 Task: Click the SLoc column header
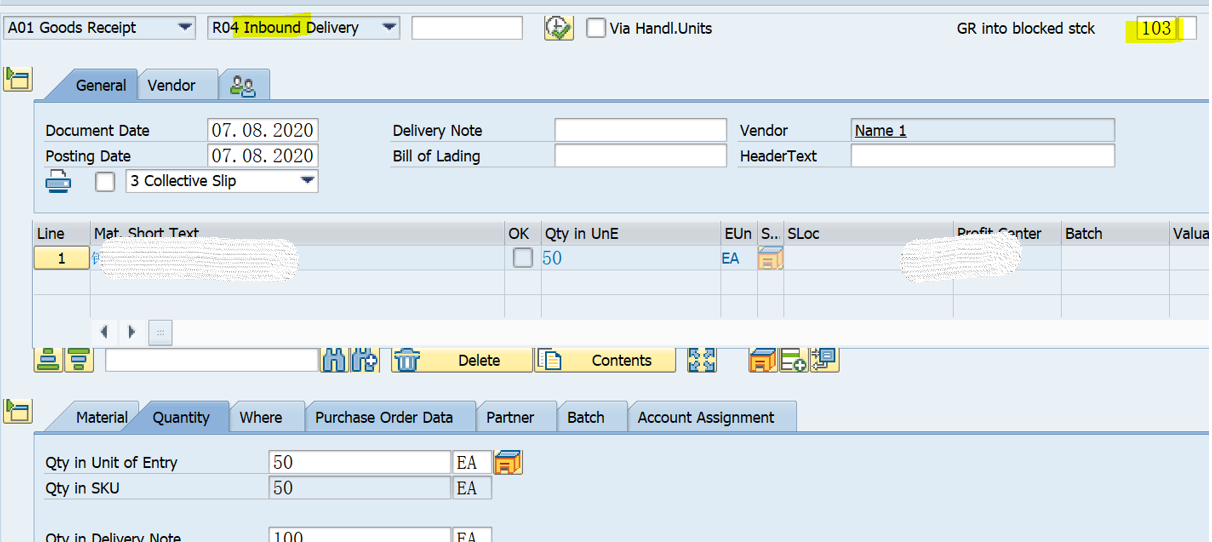(867, 233)
